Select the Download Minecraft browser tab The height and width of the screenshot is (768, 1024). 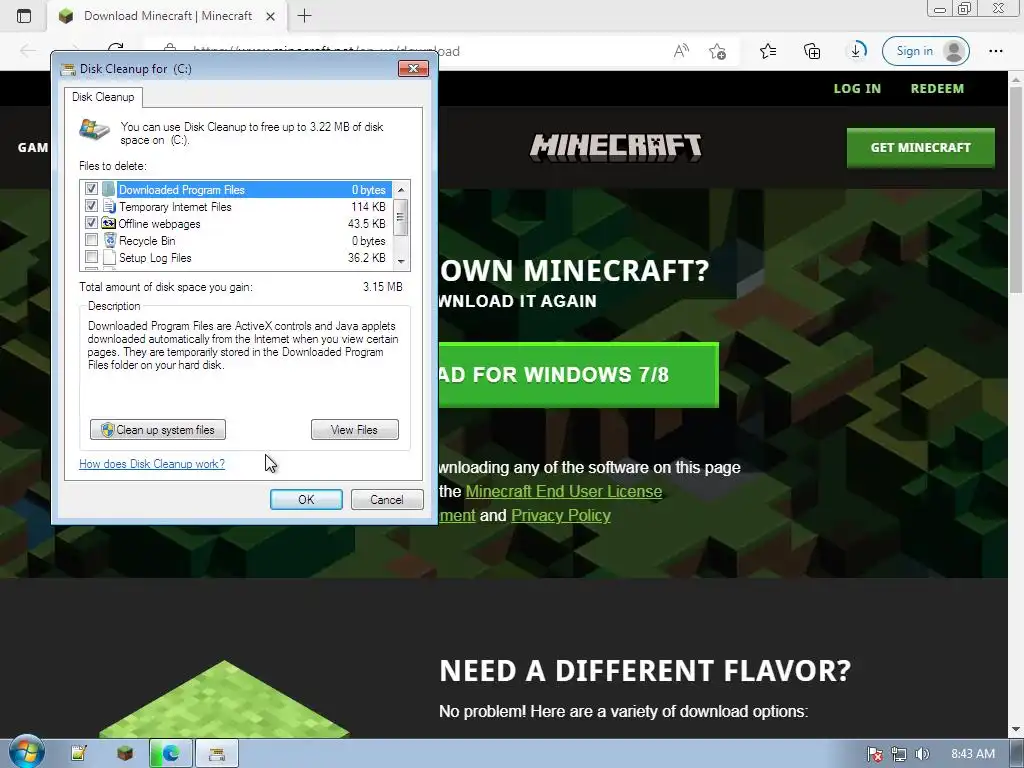167,16
